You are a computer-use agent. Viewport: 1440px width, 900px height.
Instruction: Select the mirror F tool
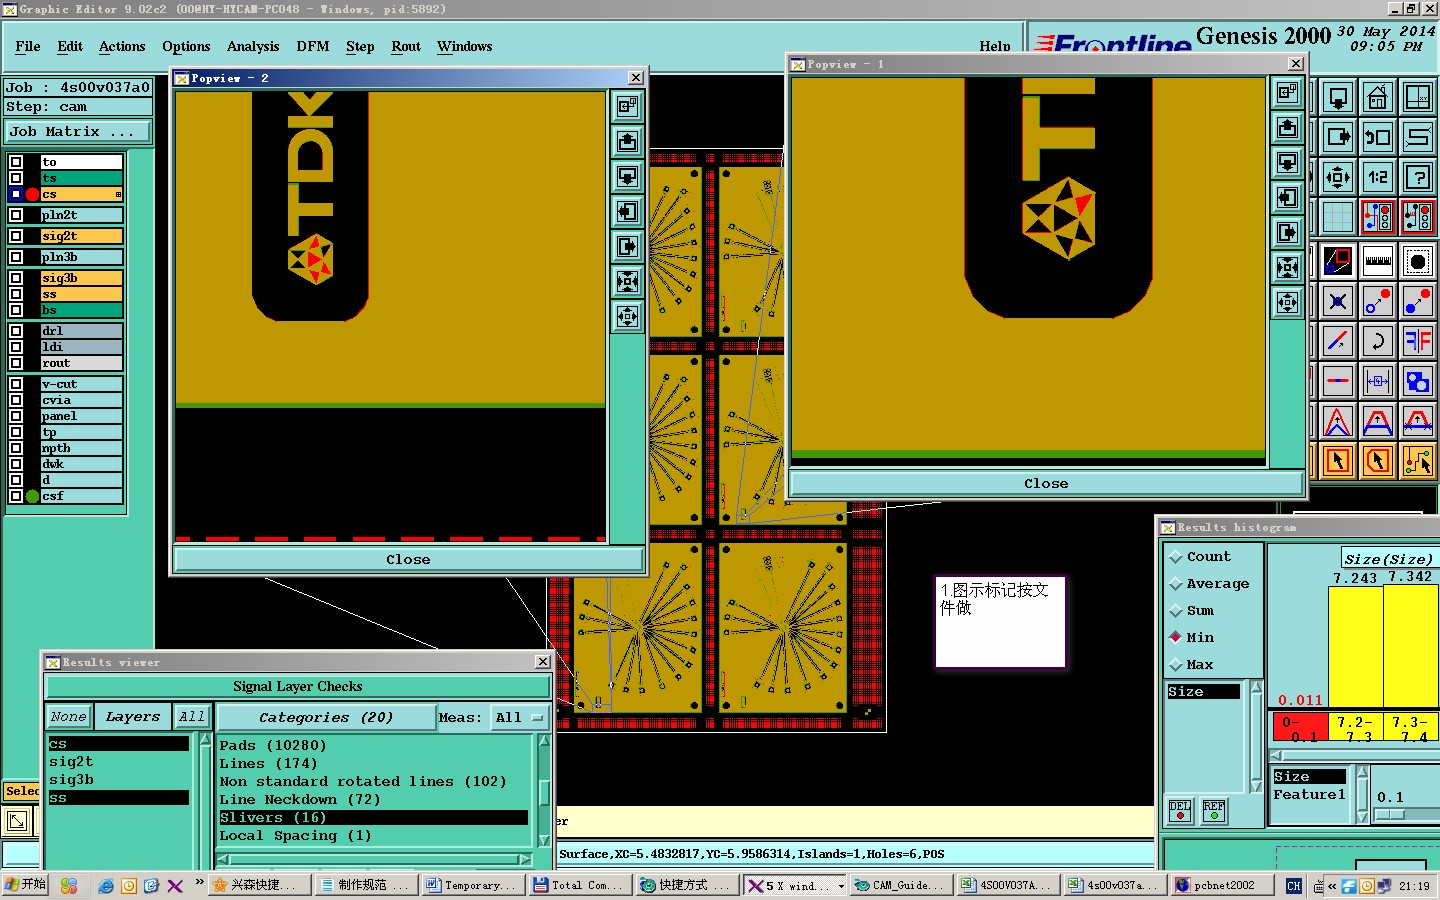click(x=1418, y=341)
